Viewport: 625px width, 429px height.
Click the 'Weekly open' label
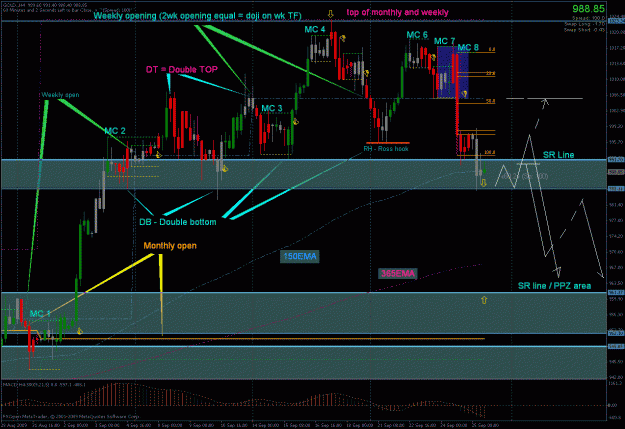60,95
